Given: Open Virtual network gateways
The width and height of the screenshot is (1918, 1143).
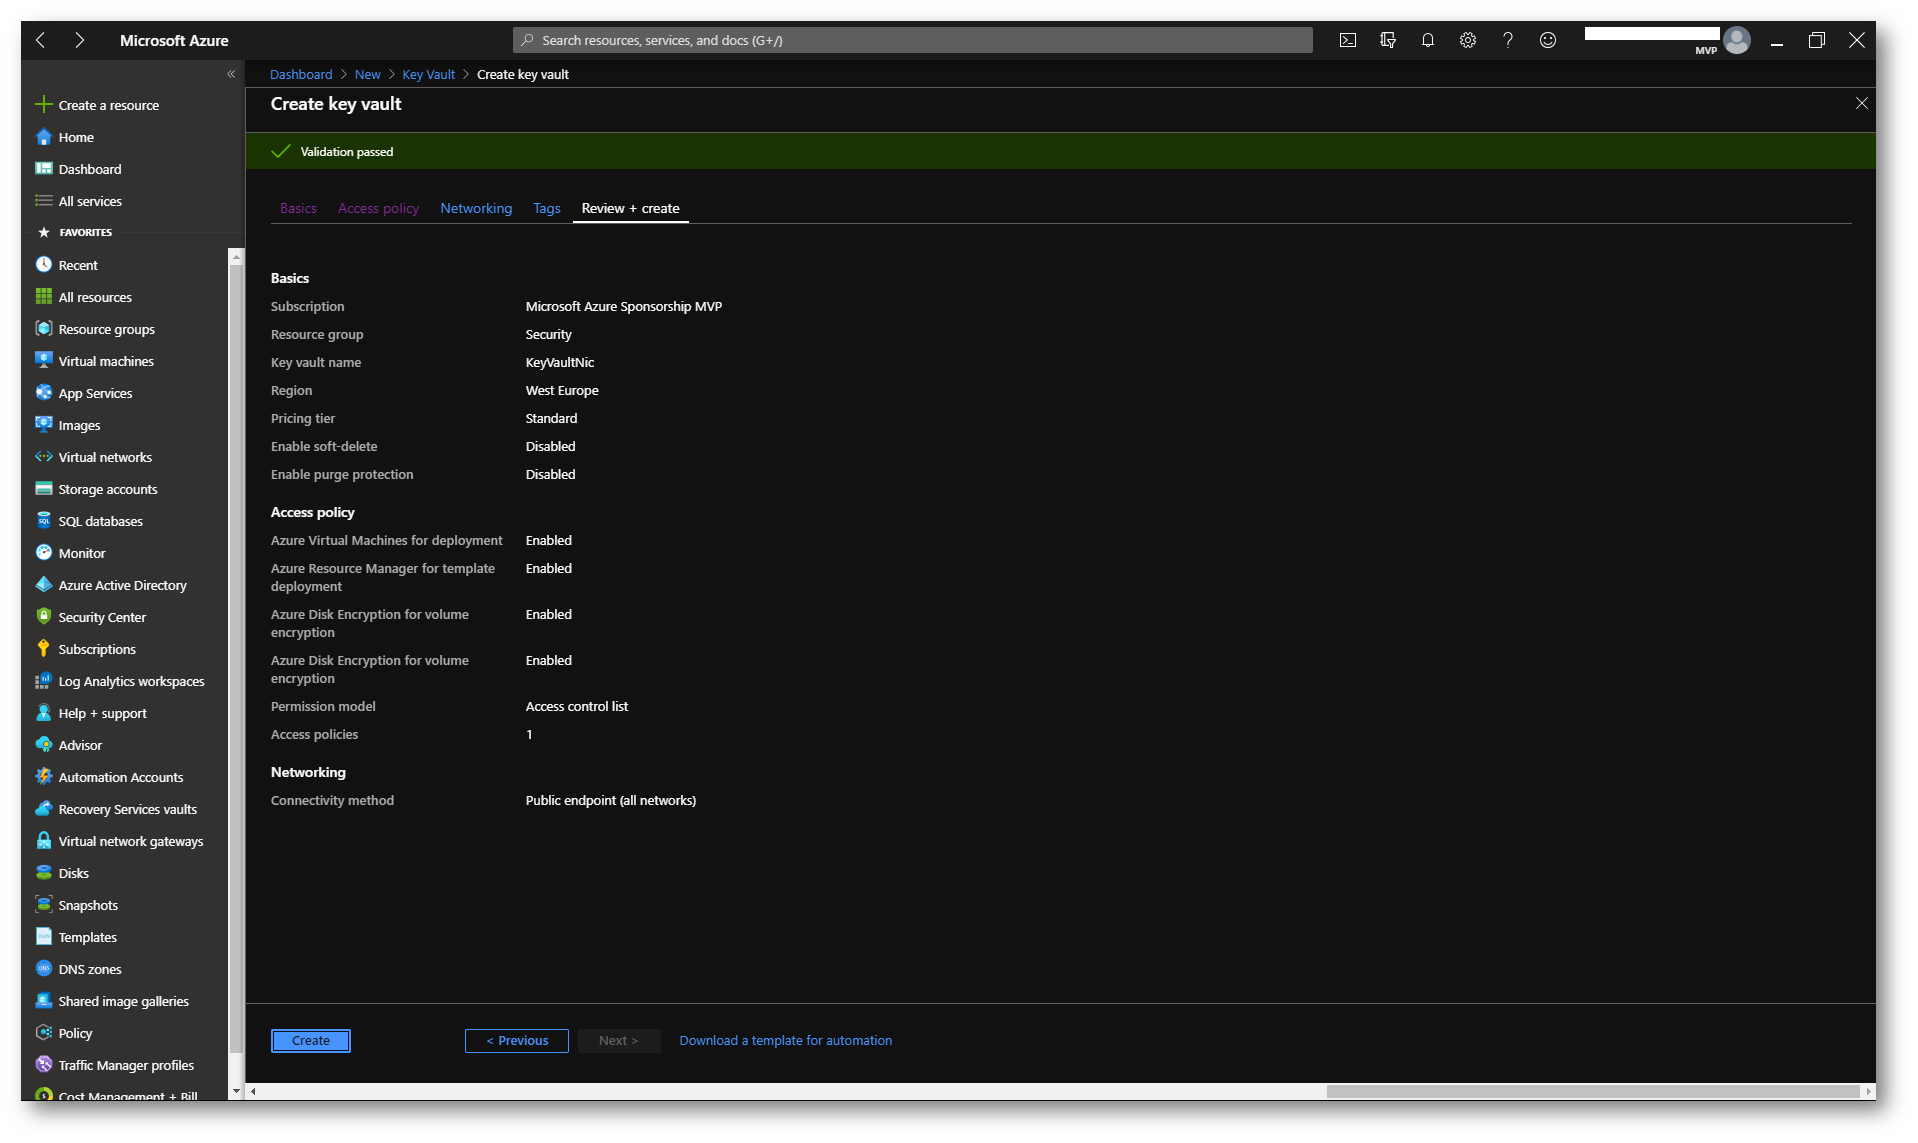Looking at the screenshot, I should click(130, 841).
